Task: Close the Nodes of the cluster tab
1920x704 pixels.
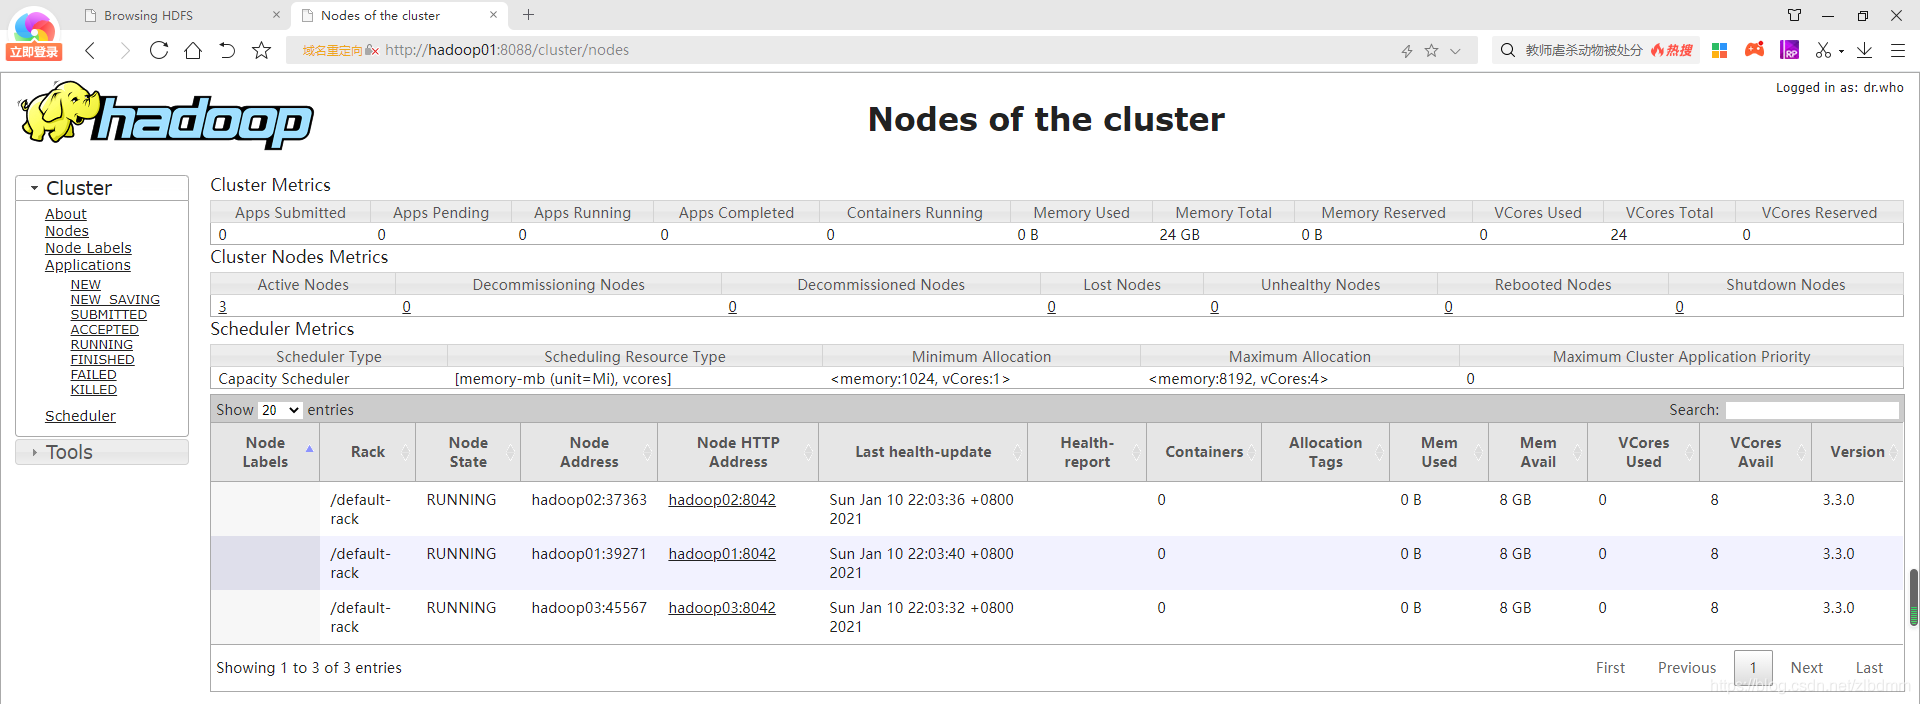Action: [493, 15]
